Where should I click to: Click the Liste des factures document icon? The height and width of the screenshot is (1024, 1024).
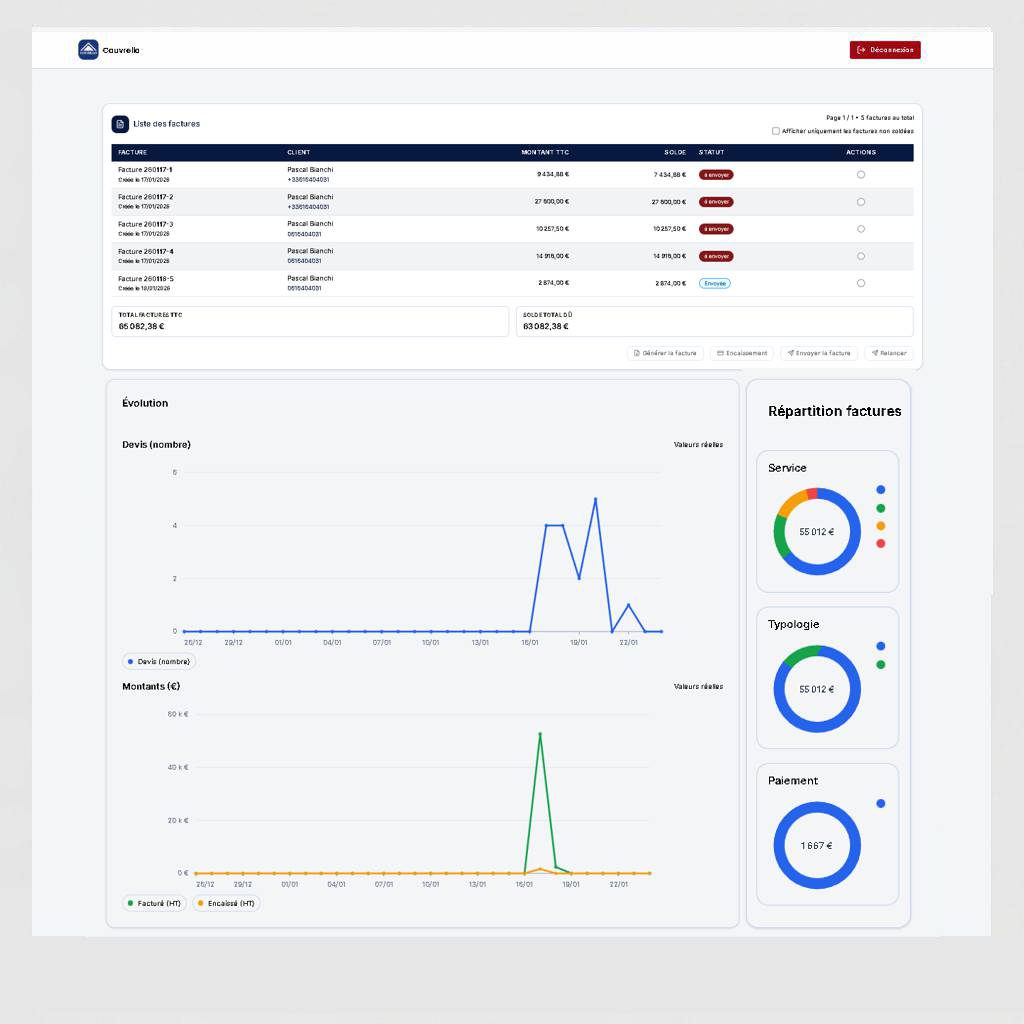120,124
